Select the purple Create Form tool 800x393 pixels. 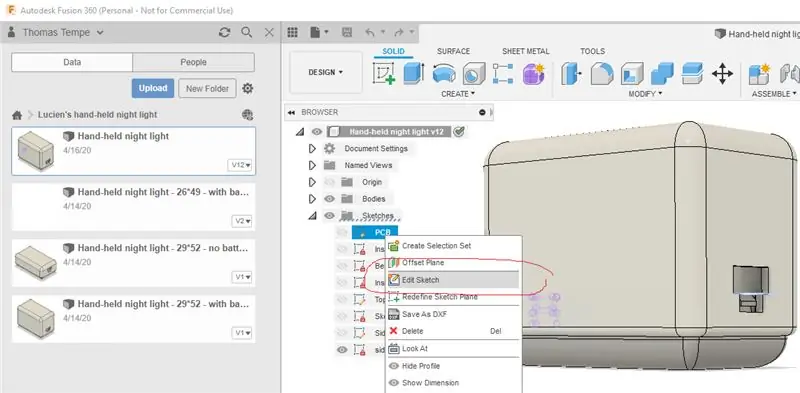(x=534, y=73)
